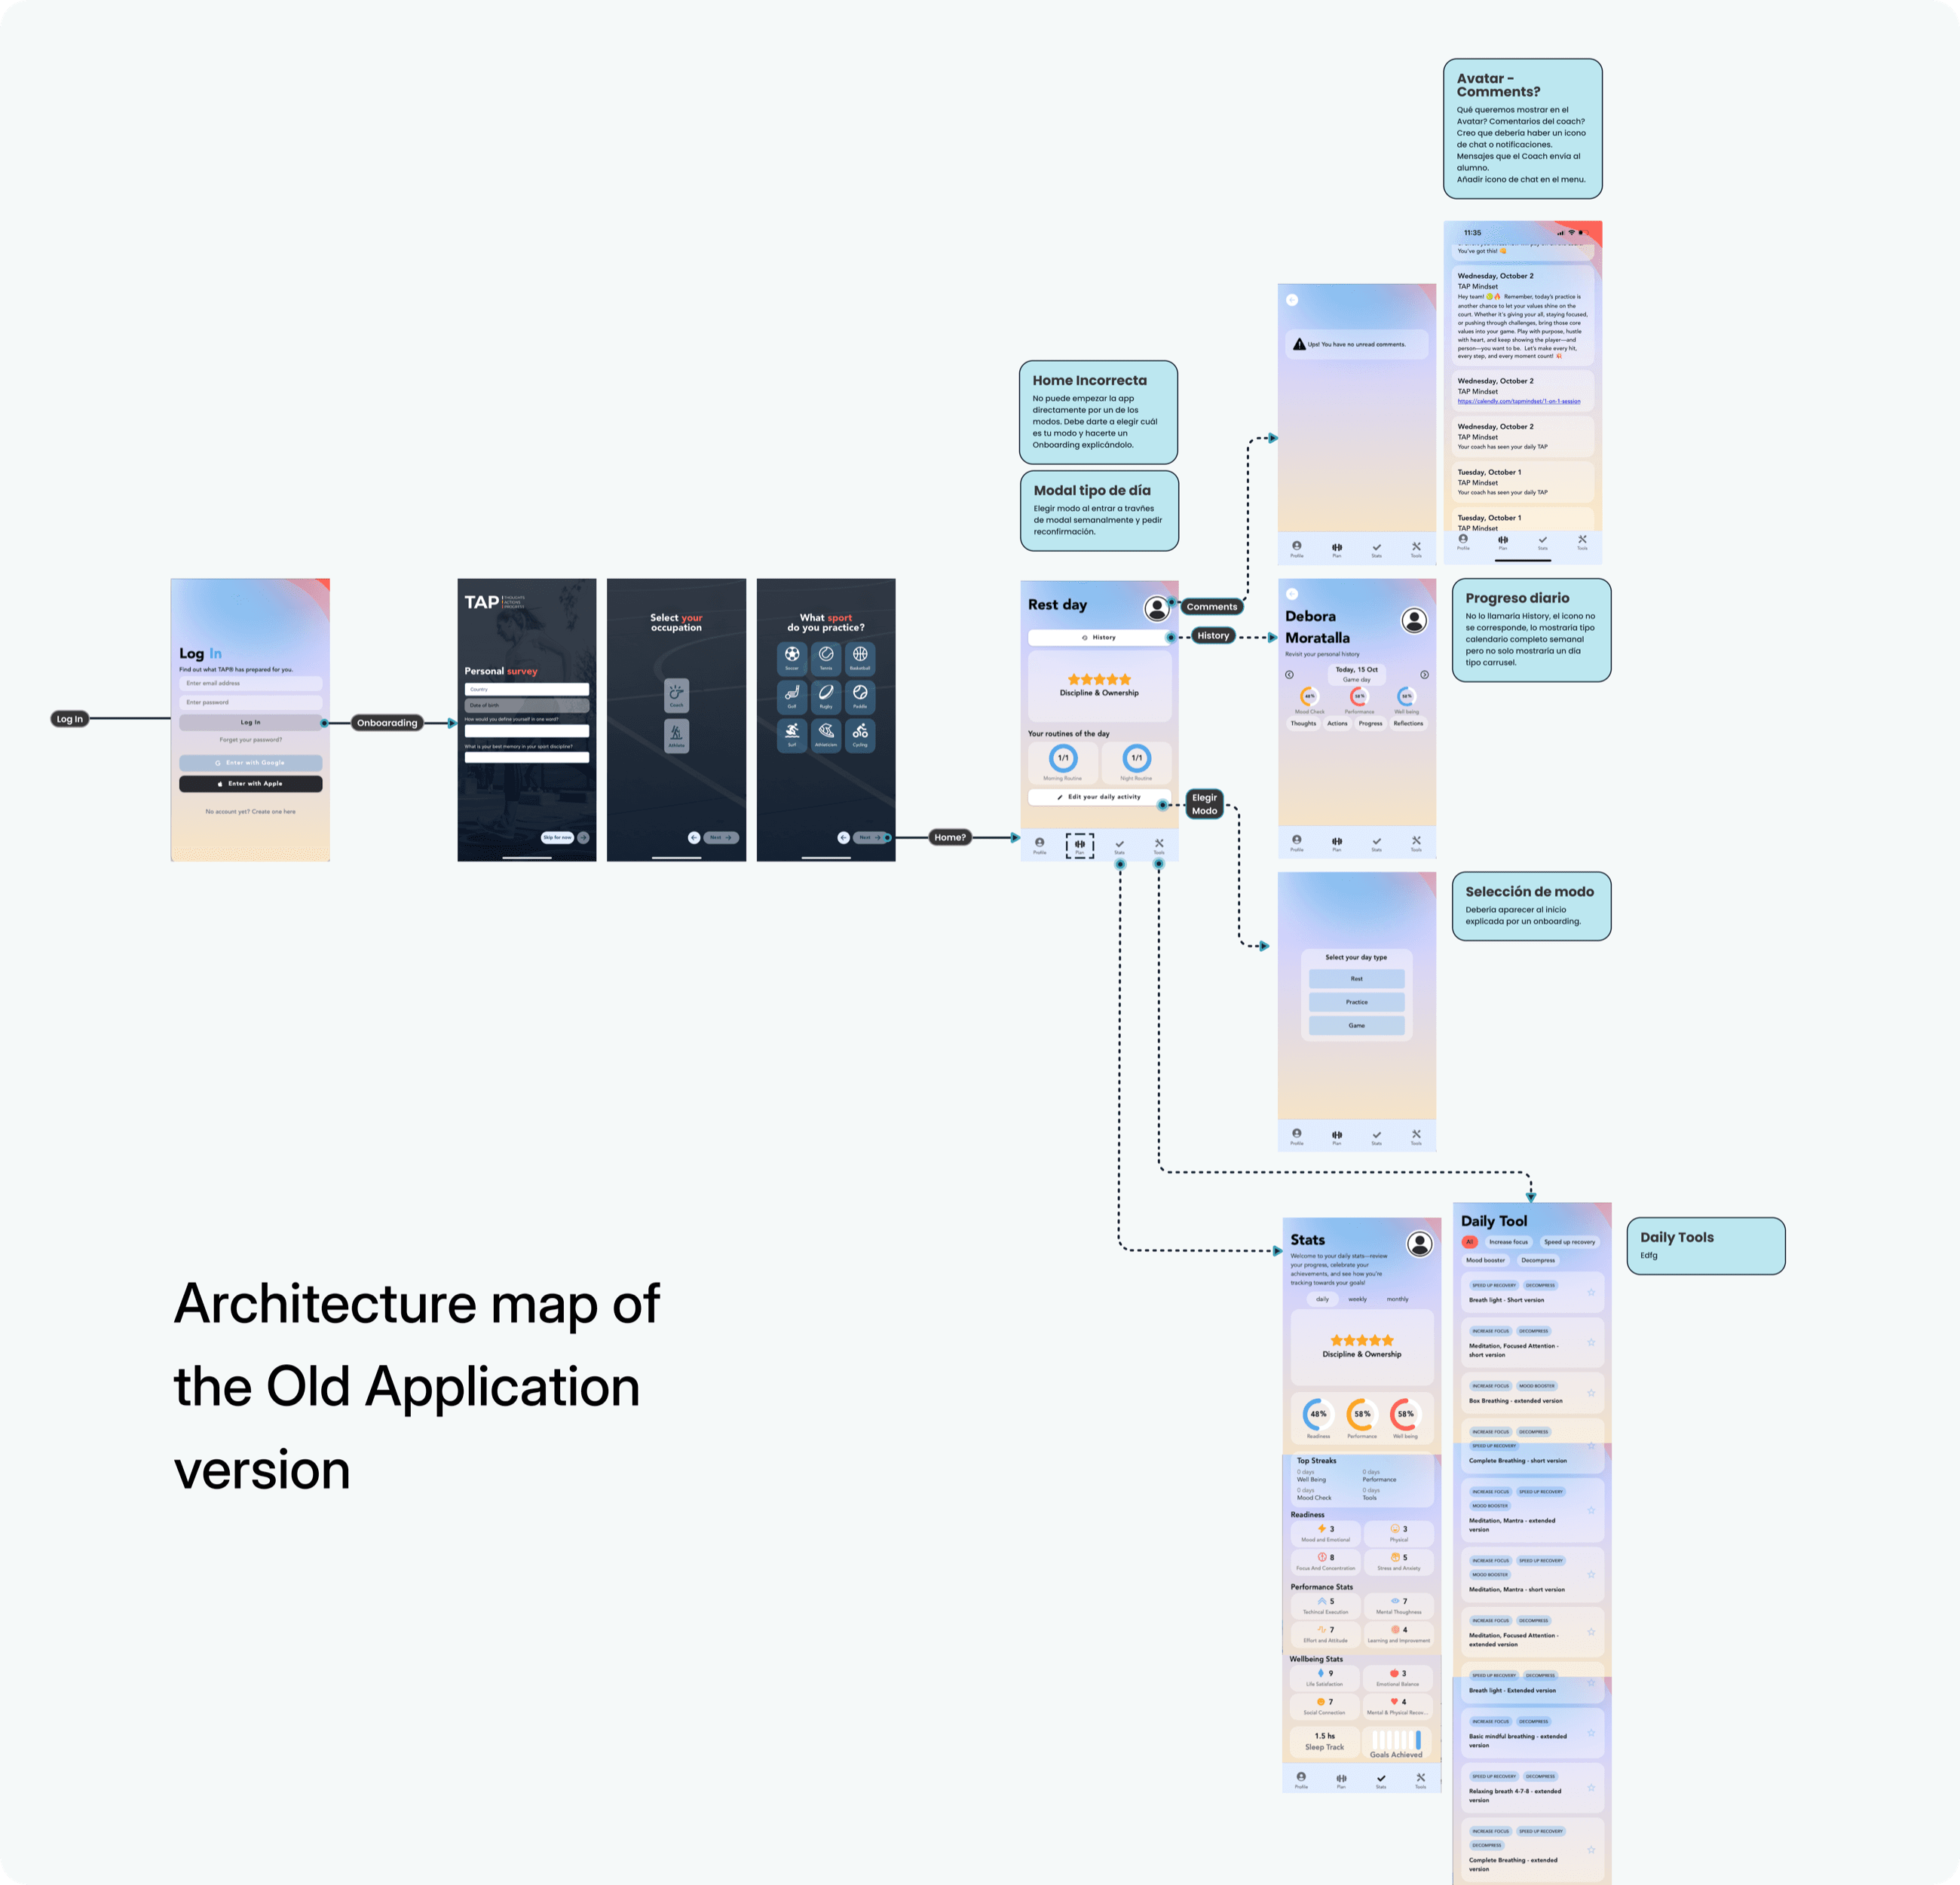Click Skip for now on survey screen
The image size is (1960, 1885).
[x=558, y=837]
